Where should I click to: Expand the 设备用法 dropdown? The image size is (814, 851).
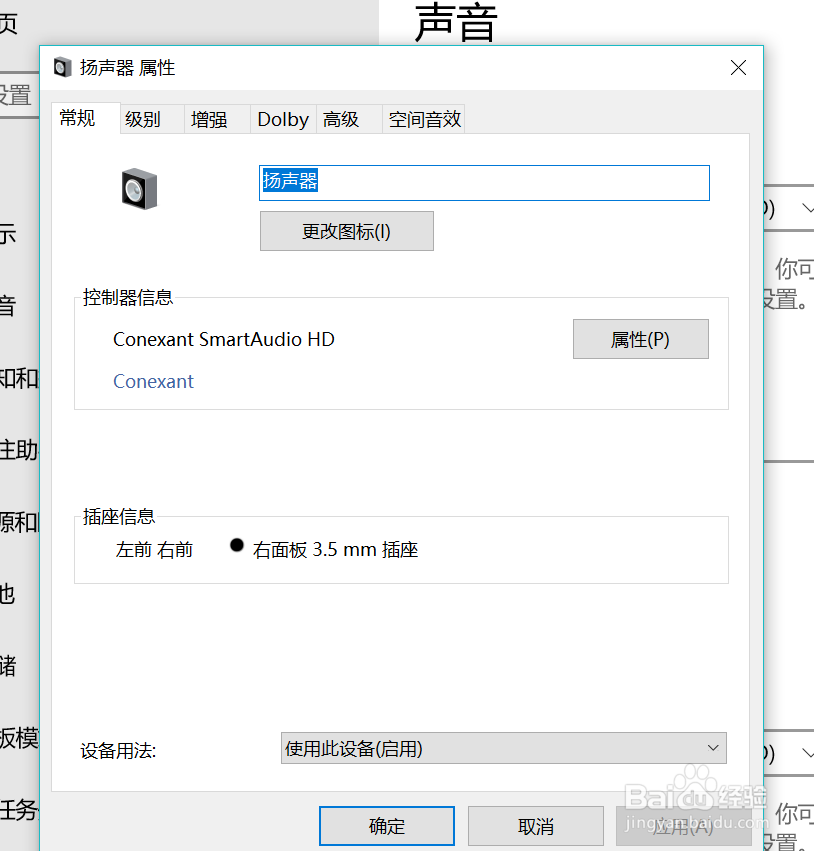tap(504, 748)
